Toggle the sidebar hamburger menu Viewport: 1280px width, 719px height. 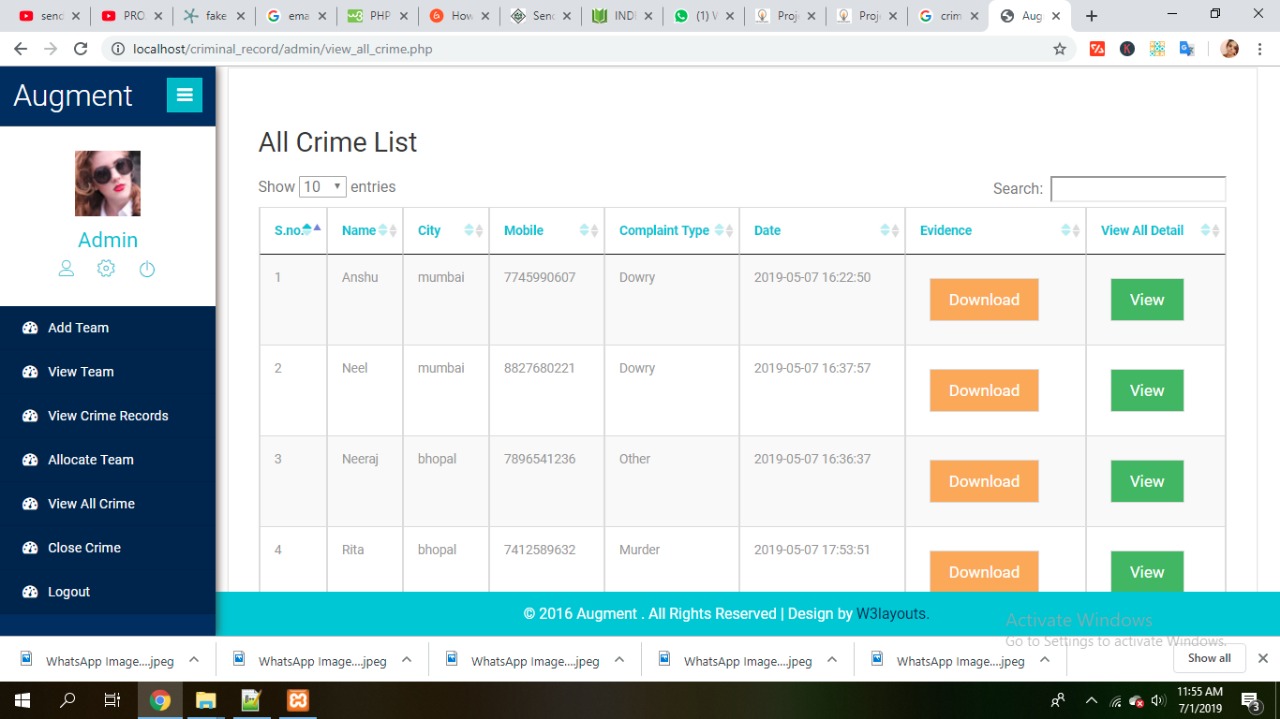click(184, 95)
